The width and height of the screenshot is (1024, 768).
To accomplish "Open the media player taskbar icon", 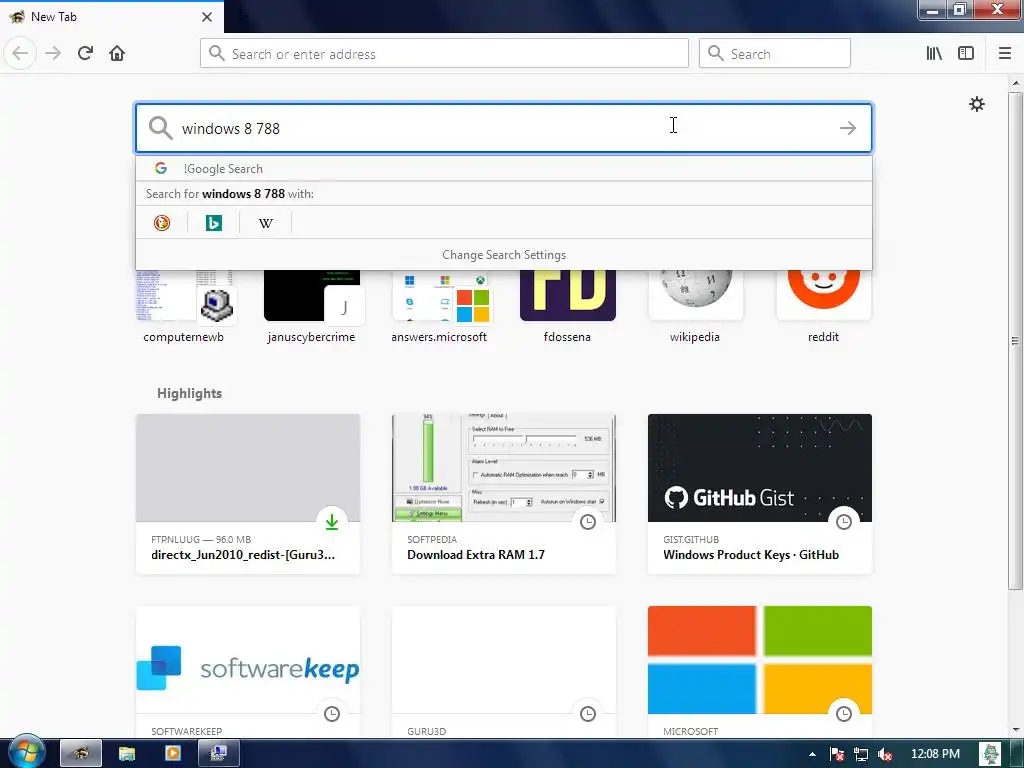I will point(172,753).
